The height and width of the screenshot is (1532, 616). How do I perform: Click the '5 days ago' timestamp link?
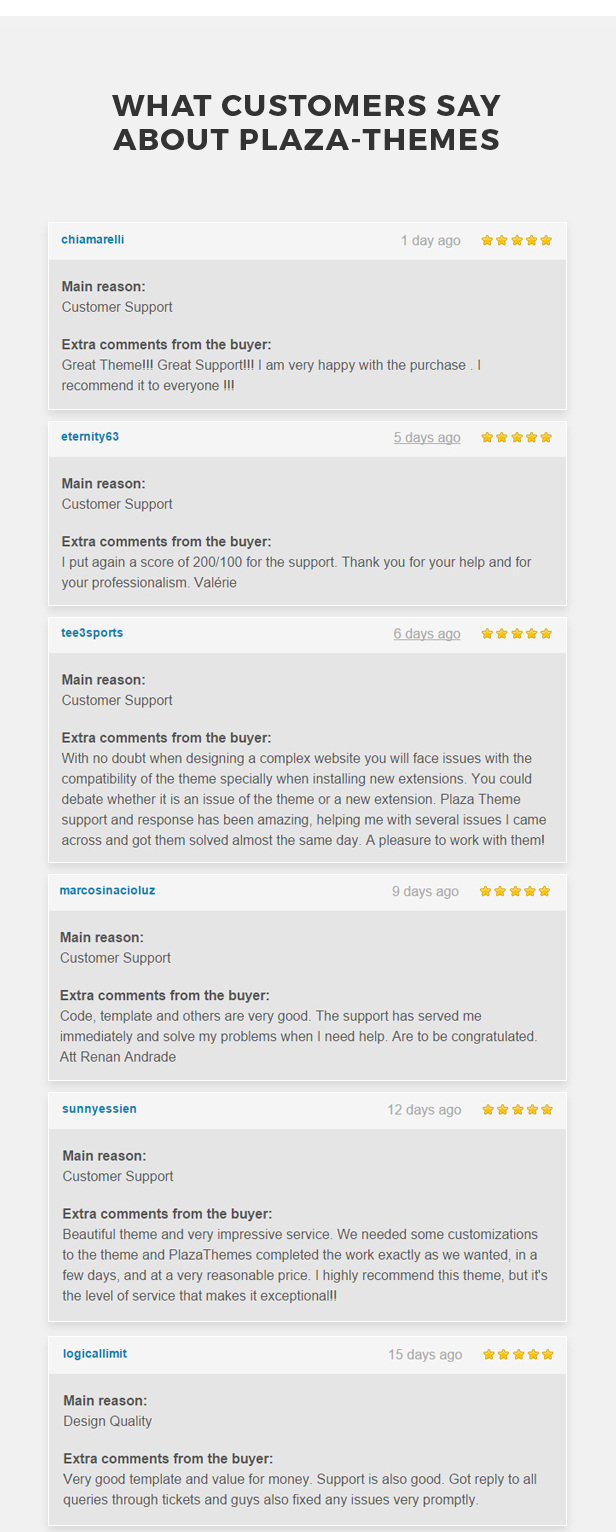[427, 437]
